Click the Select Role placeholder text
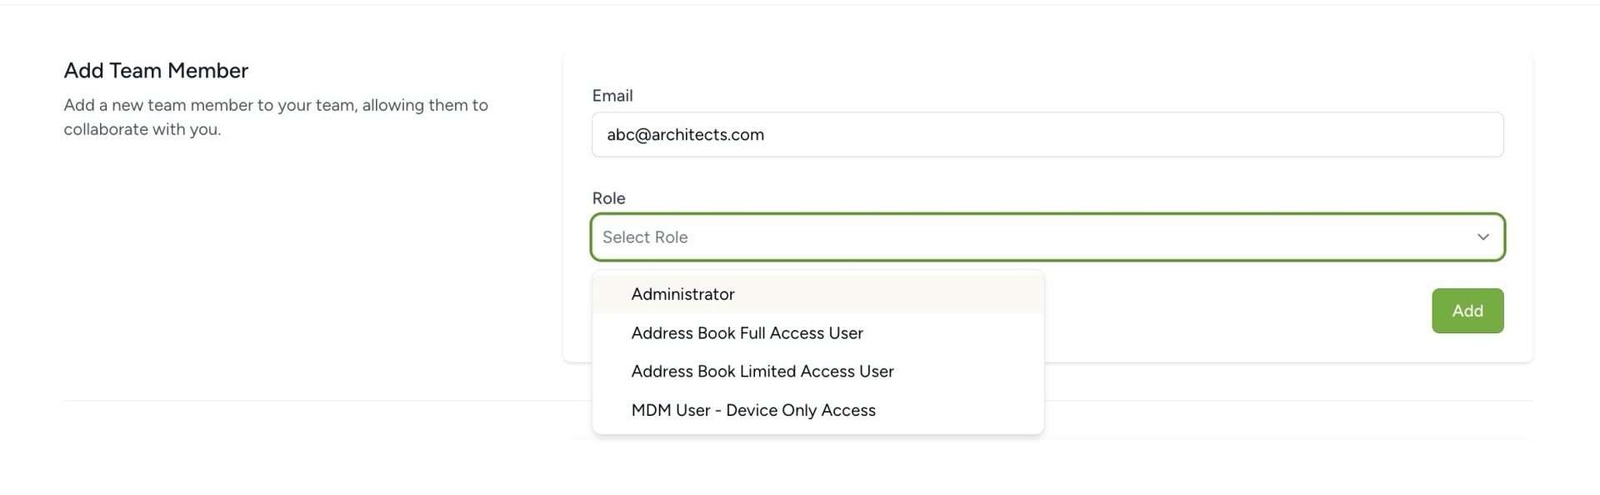Screen dimensions: 1600x495 pyautogui.click(x=645, y=237)
